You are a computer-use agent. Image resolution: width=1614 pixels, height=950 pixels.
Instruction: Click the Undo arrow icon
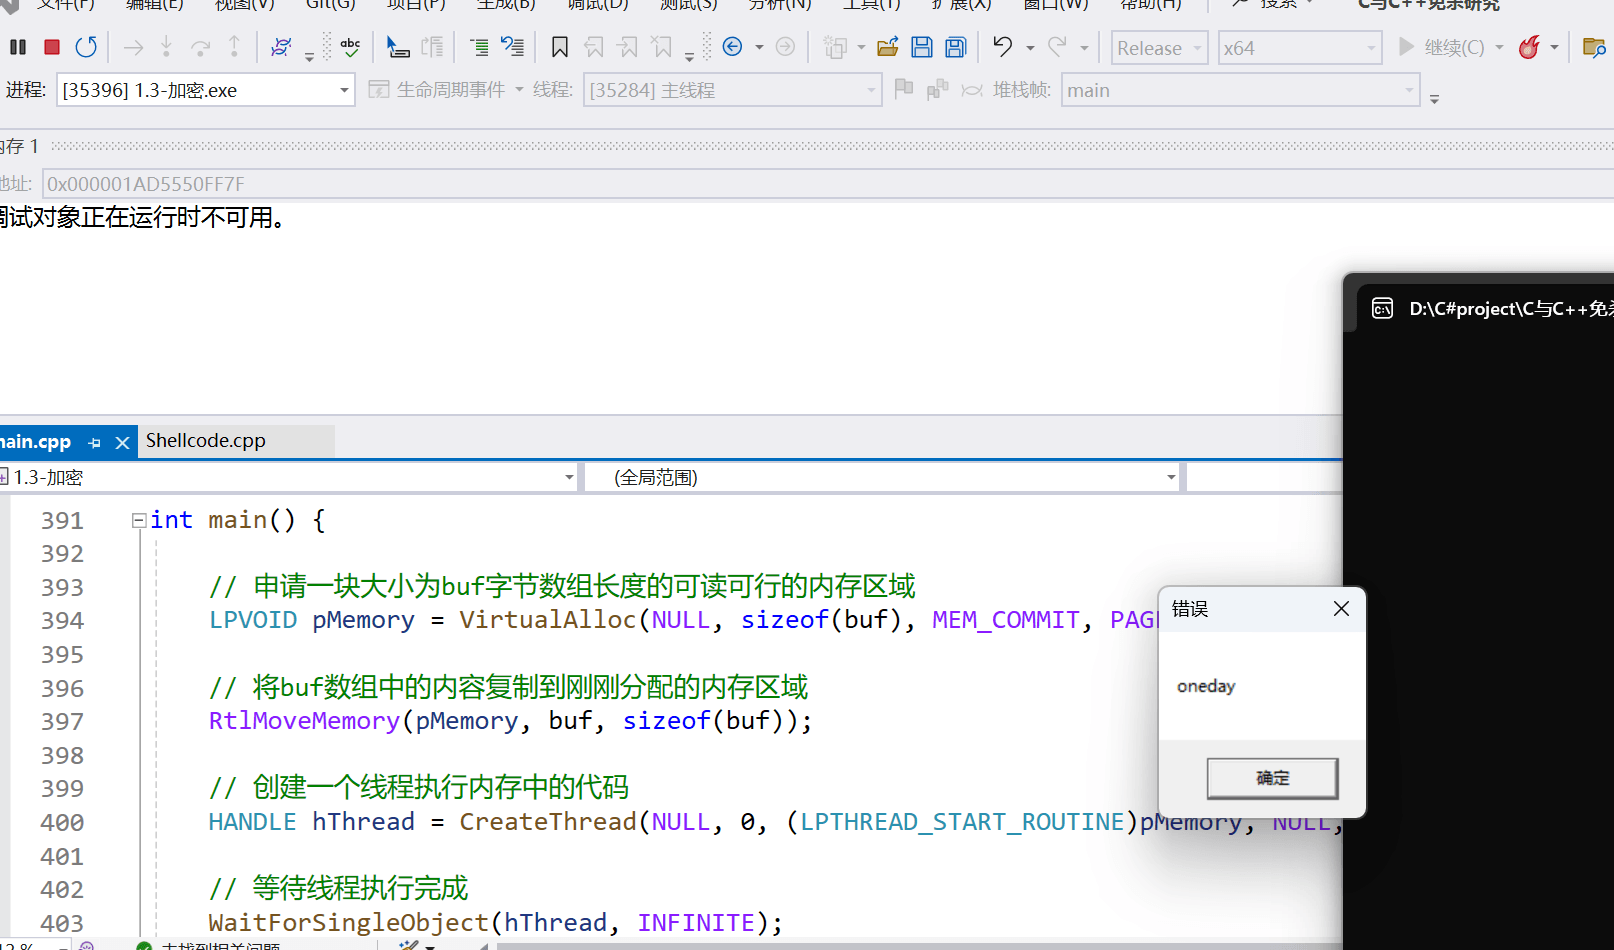tap(1002, 47)
